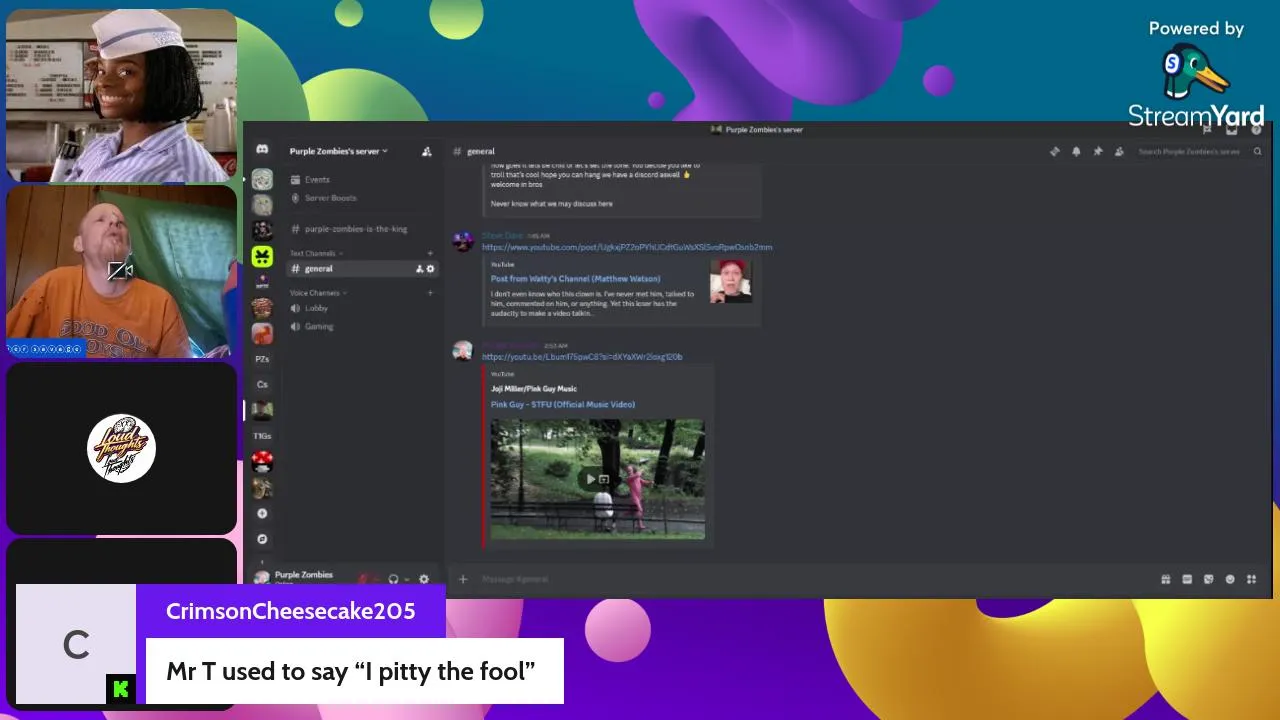This screenshot has width=1280, height=720.
Task: Click the invite people icon beside server name
Action: point(427,151)
